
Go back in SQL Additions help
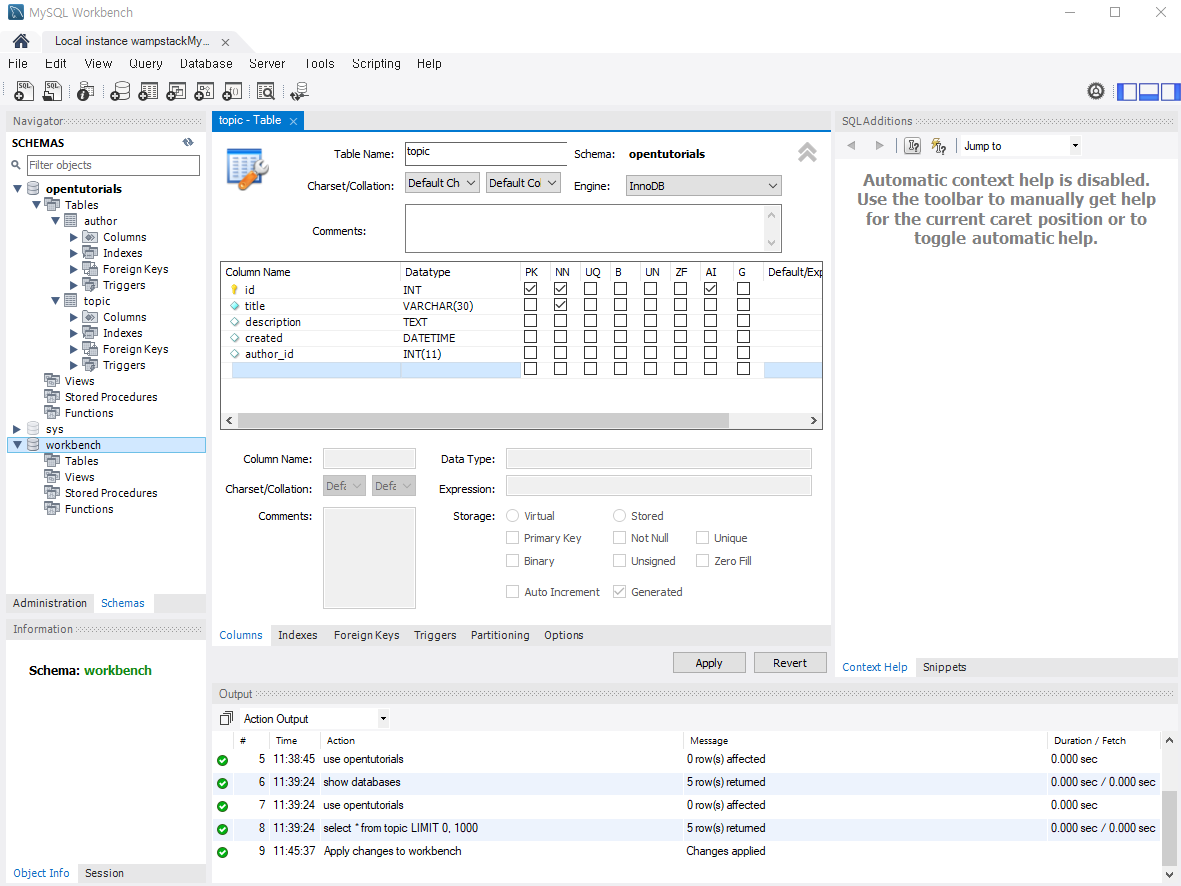[852, 145]
